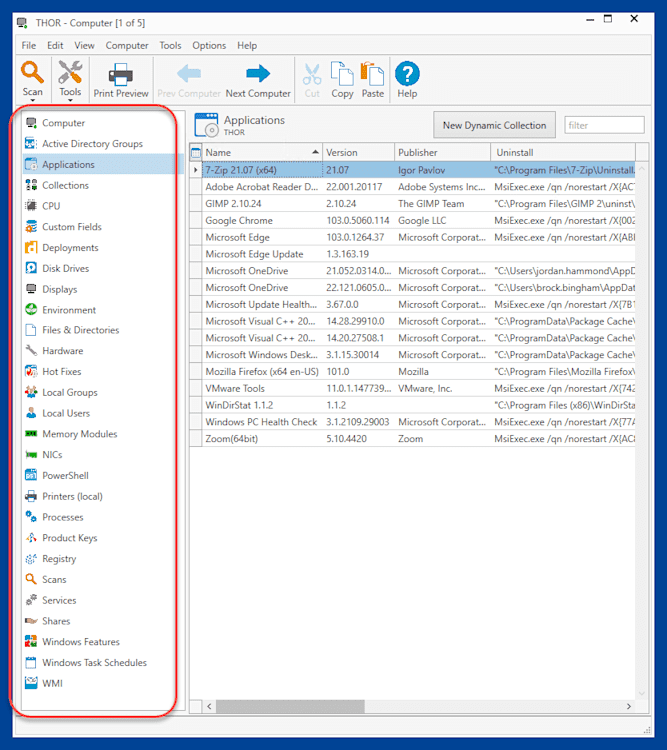This screenshot has height=750, width=667.
Task: Open Displays sidebar entry
Action: click(59, 289)
